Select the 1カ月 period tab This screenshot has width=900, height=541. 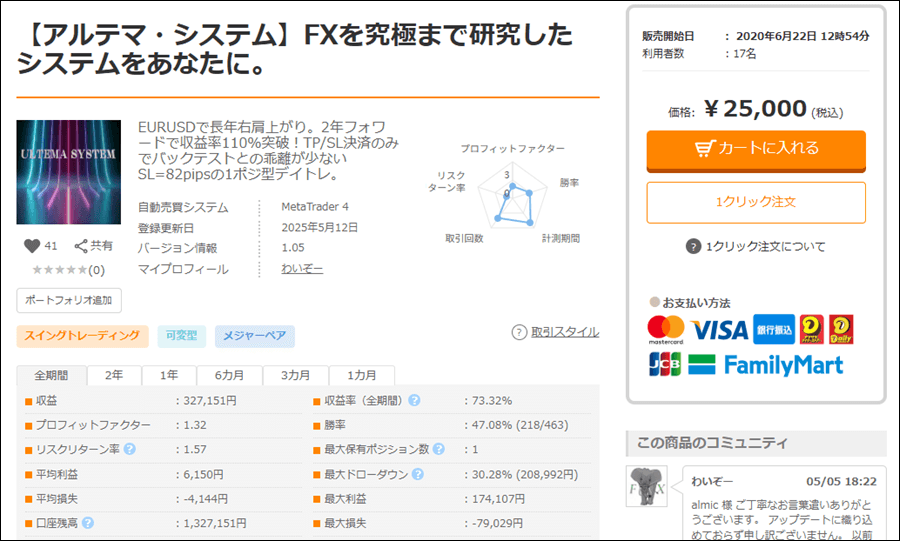361,376
